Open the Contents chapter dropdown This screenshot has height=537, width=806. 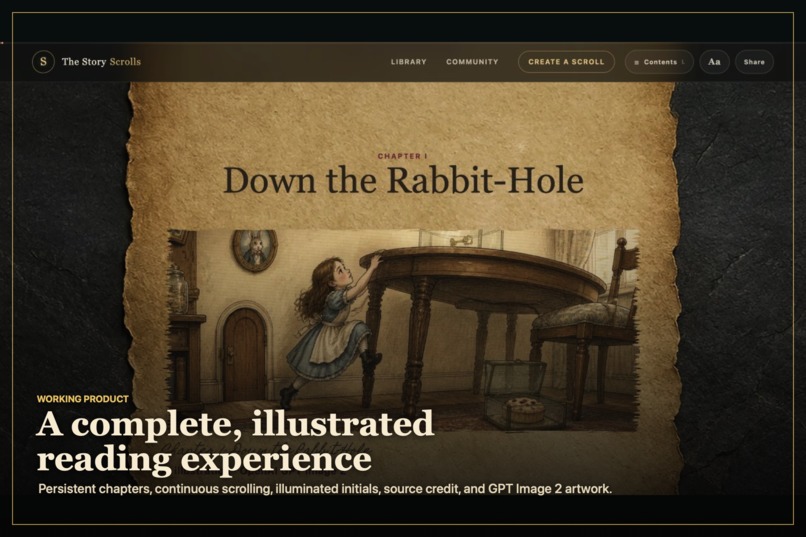click(x=659, y=62)
